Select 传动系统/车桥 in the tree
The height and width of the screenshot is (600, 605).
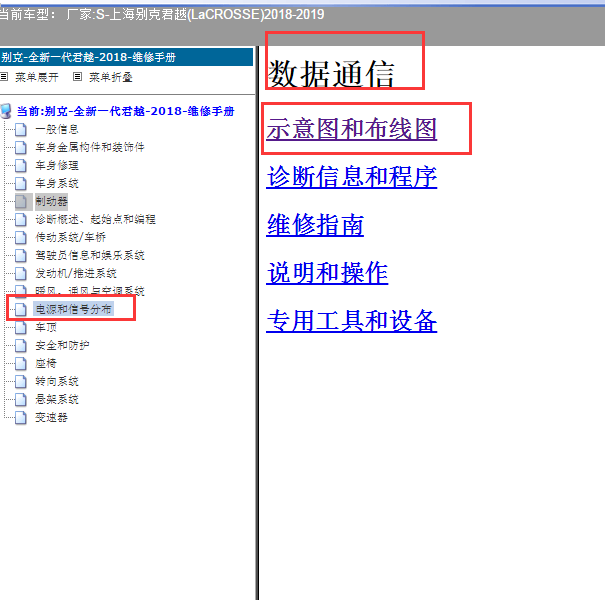(x=70, y=237)
